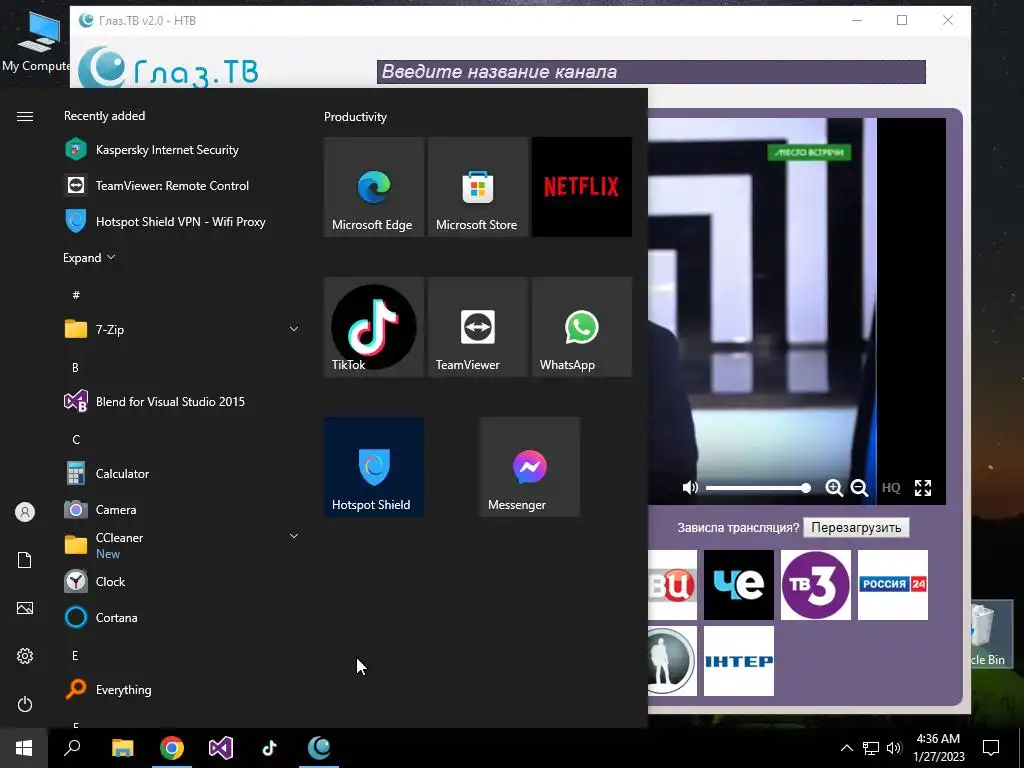The height and width of the screenshot is (768, 1024).
Task: Open the Microsoft Store tile
Action: [477, 187]
